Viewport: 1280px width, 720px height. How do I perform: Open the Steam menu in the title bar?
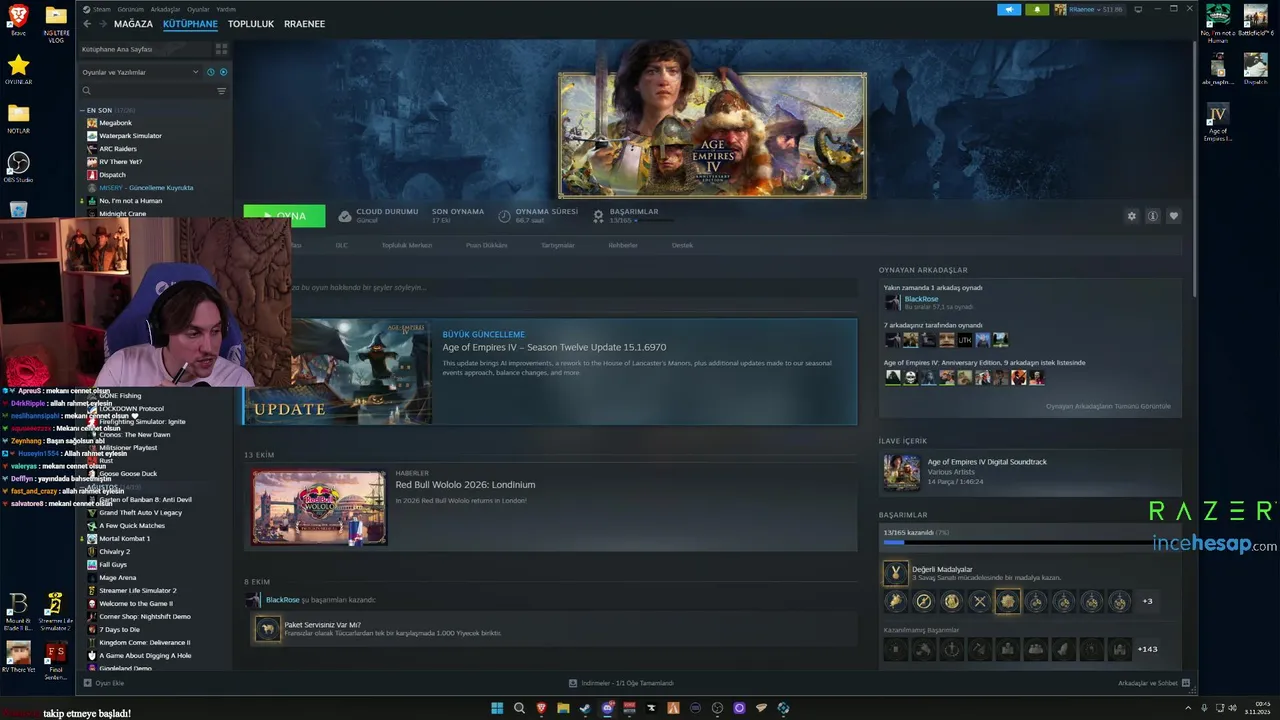click(x=102, y=9)
